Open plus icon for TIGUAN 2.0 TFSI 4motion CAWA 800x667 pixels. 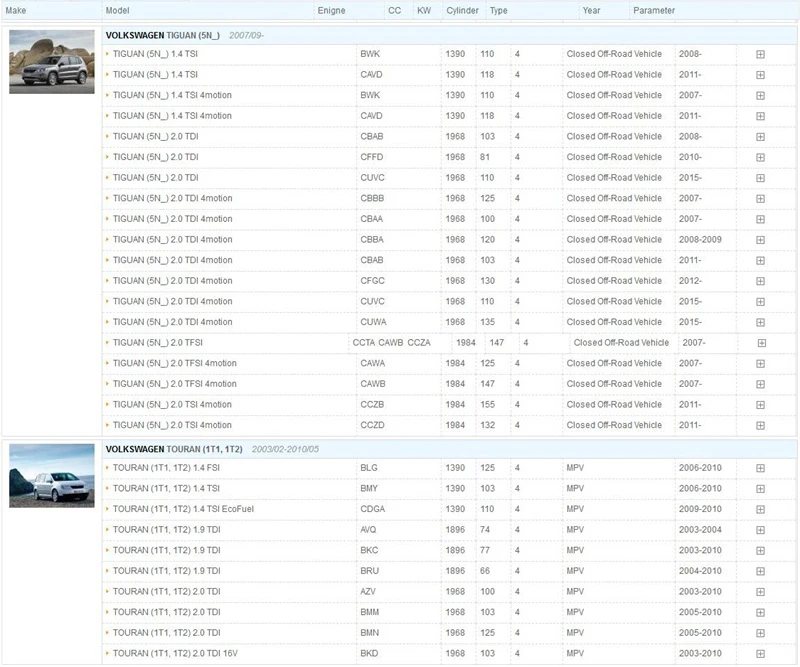[760, 363]
